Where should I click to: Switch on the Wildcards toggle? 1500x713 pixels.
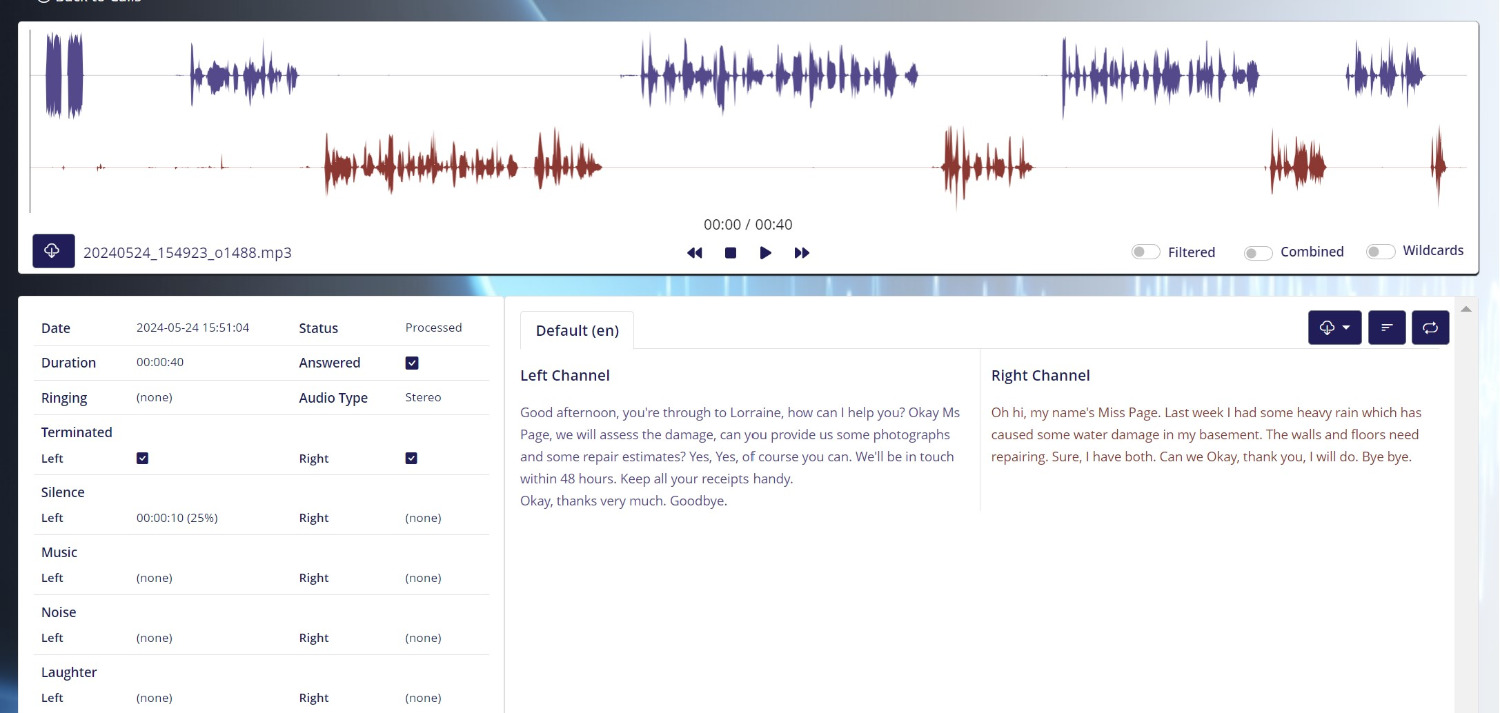tap(1380, 251)
